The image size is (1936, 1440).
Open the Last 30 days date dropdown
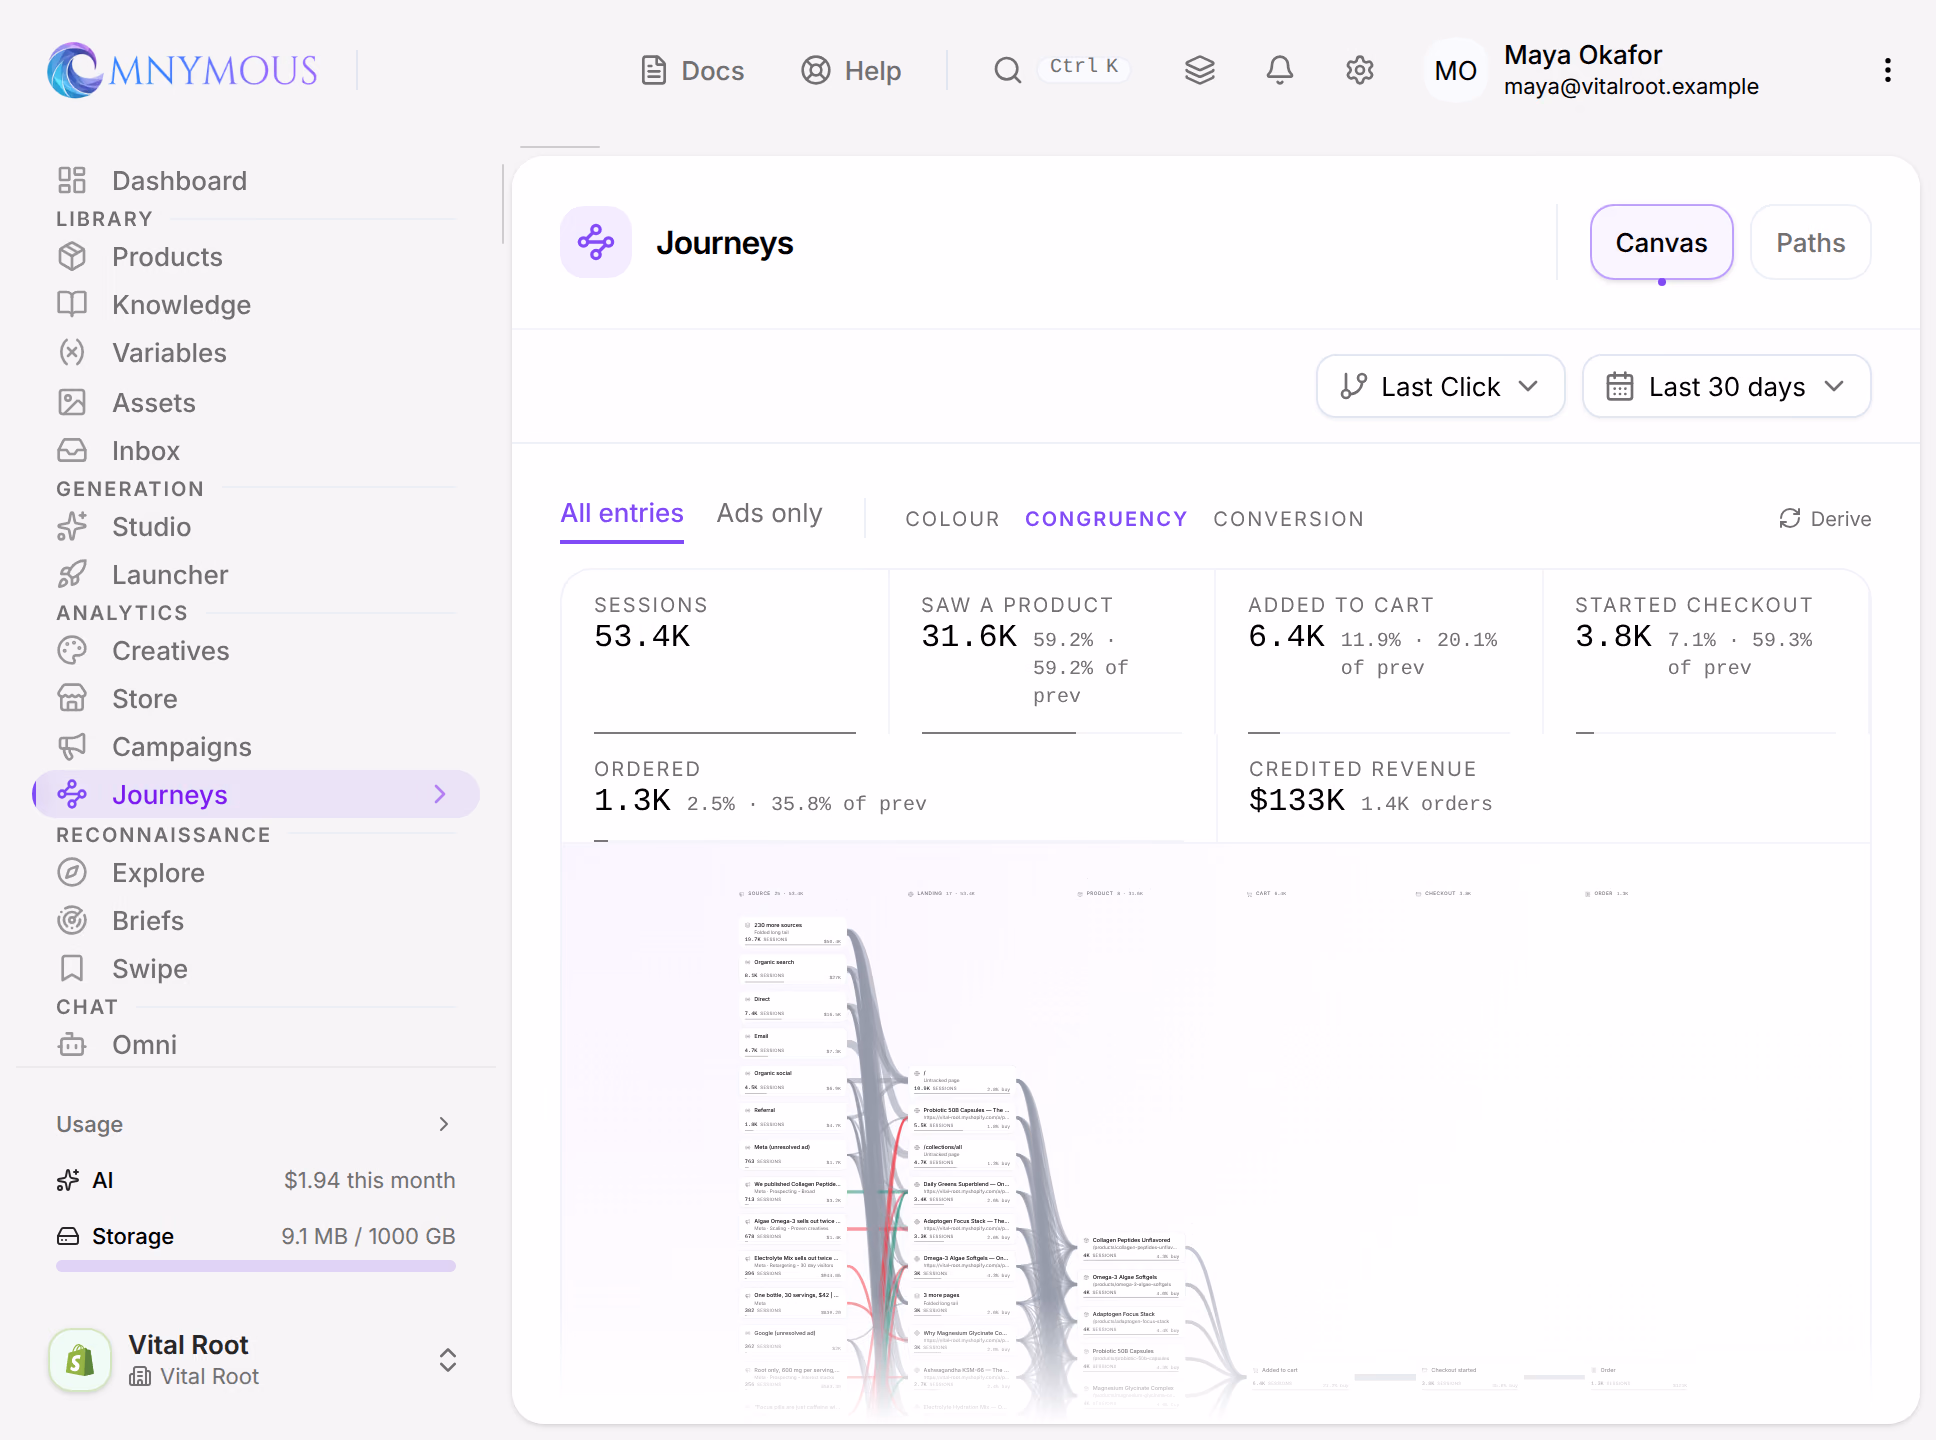pyautogui.click(x=1727, y=386)
